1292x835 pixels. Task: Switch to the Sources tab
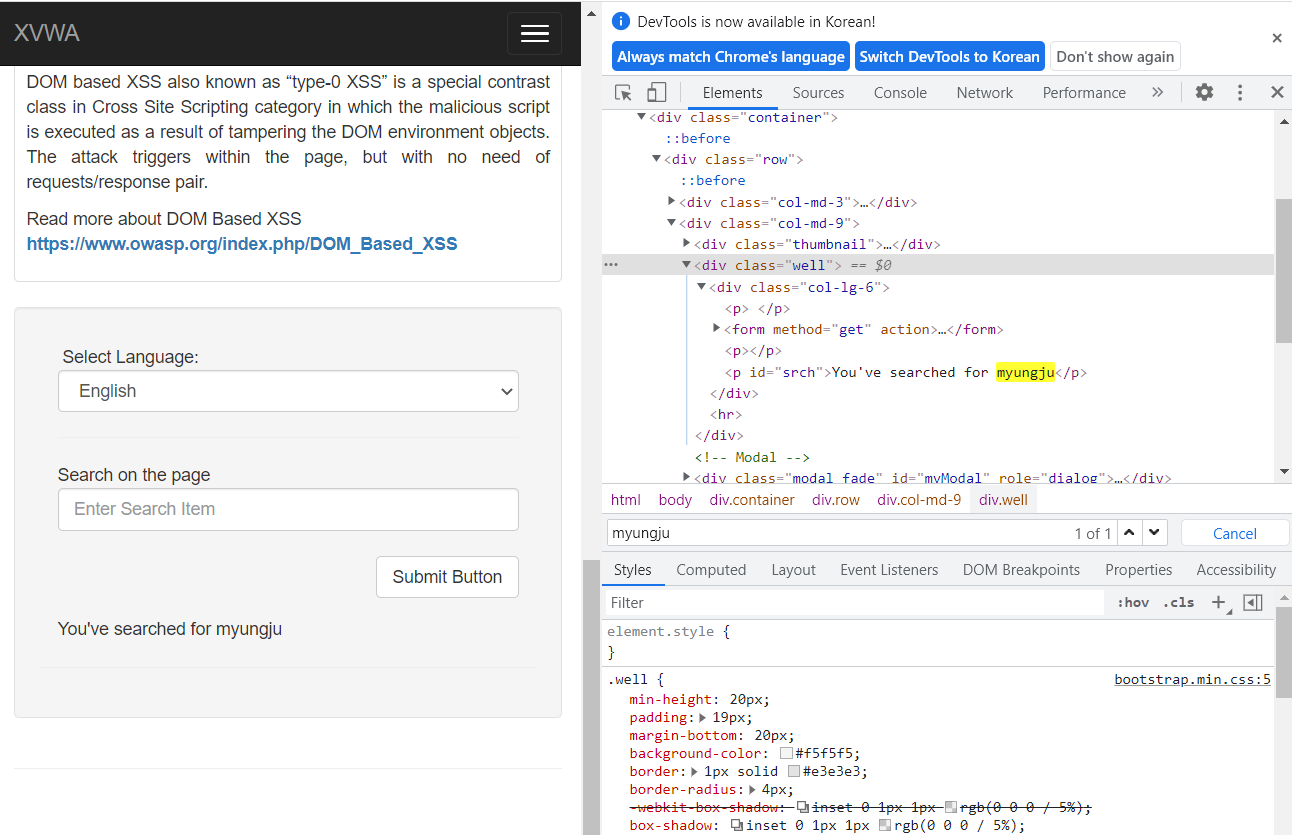pyautogui.click(x=818, y=92)
